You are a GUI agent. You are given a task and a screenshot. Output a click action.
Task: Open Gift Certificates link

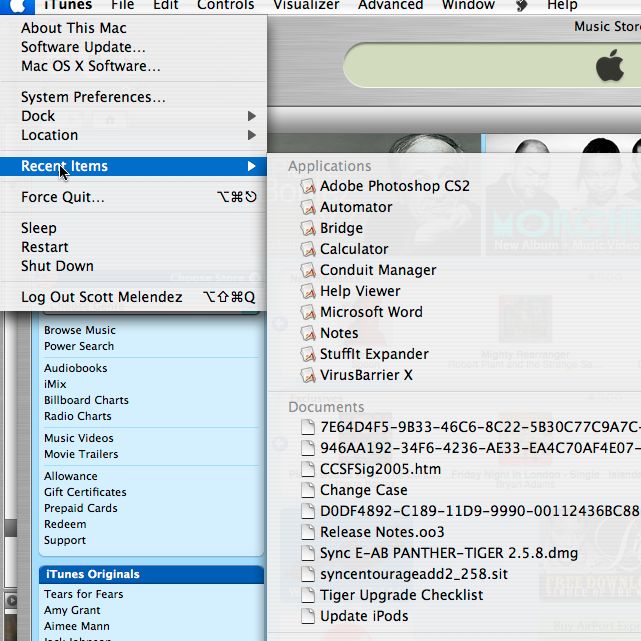tap(85, 492)
